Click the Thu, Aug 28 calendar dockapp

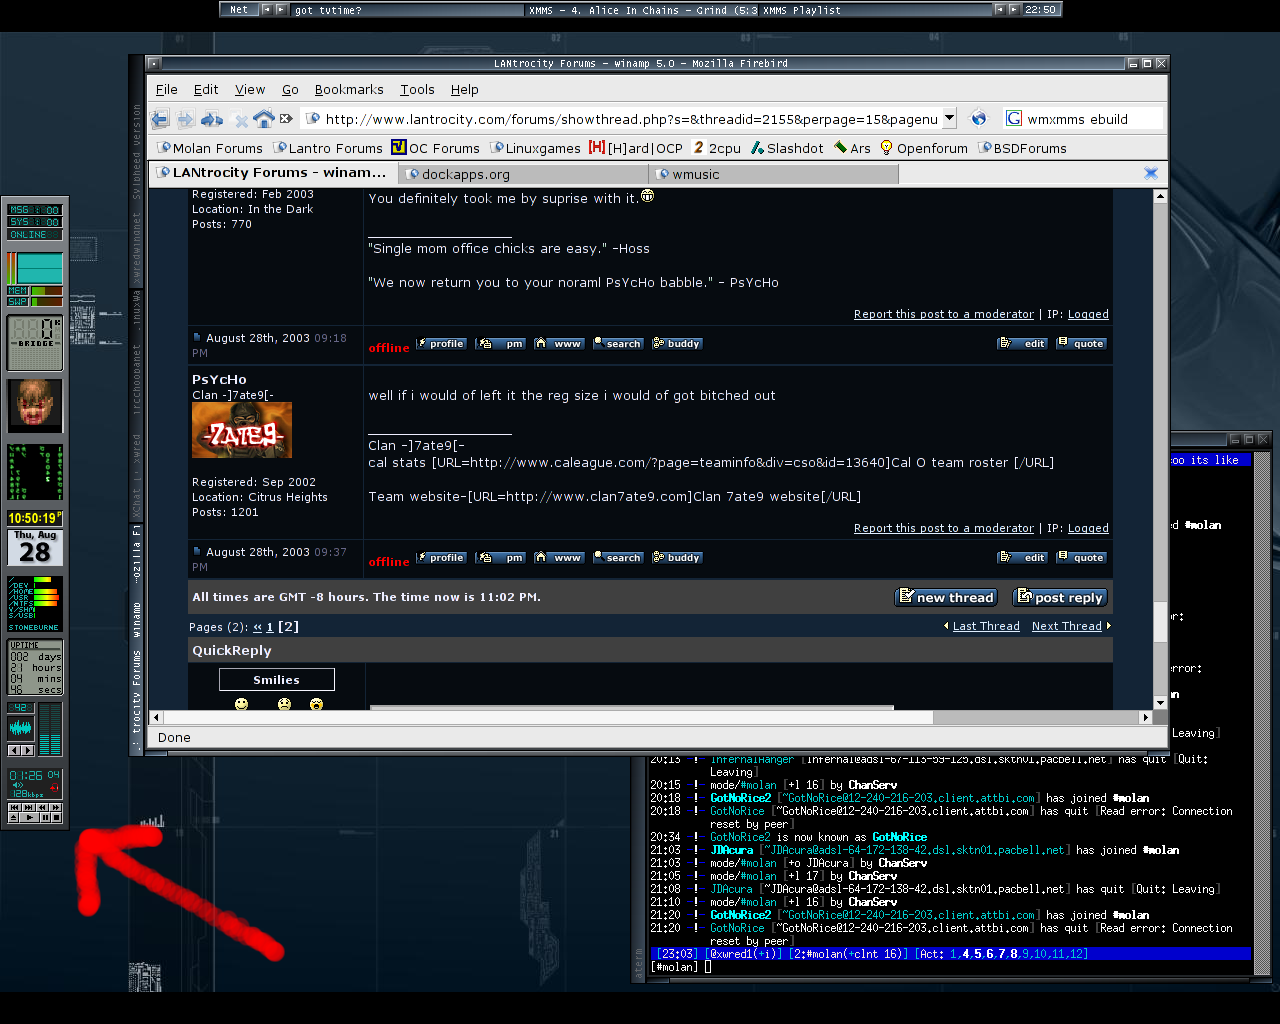[35, 549]
